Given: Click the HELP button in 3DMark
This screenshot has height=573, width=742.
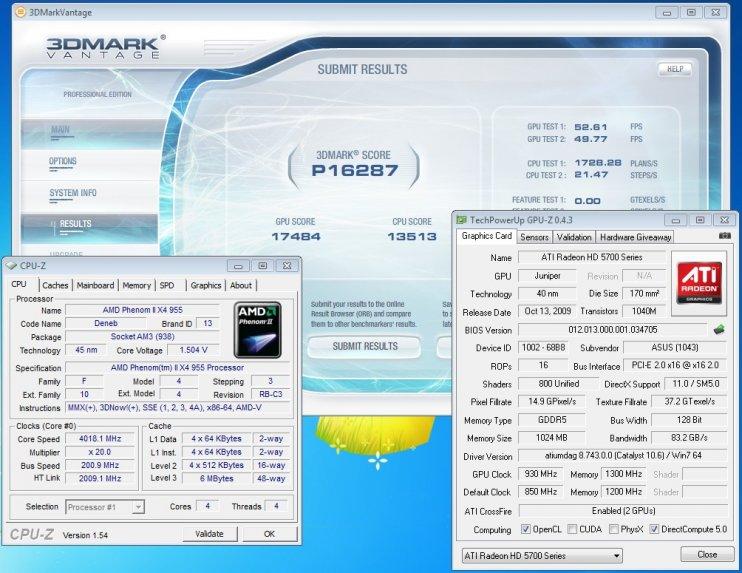Looking at the screenshot, I should (674, 69).
